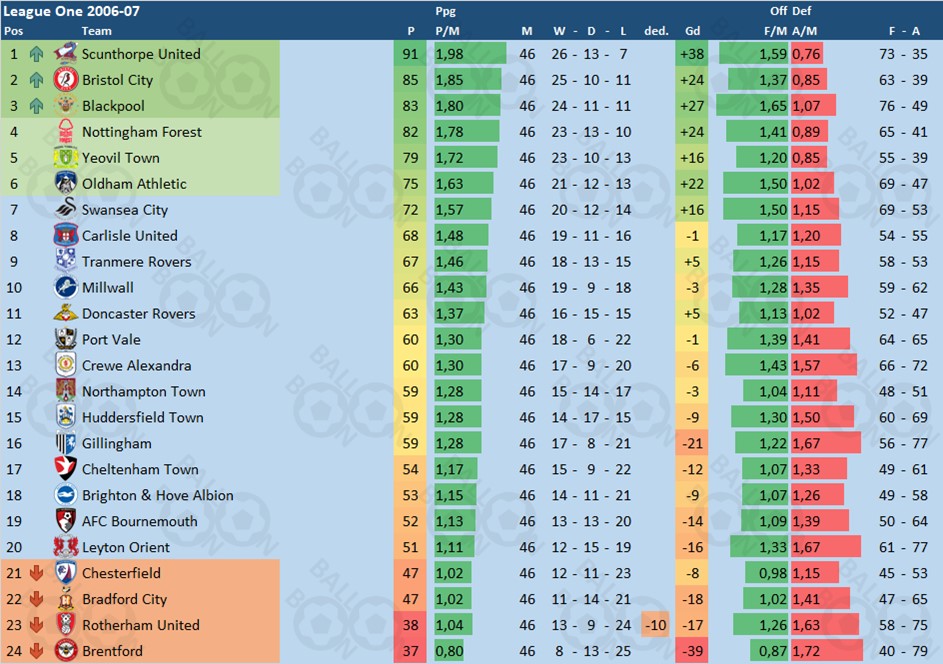This screenshot has width=943, height=664.
Task: Click the Ppg header label
Action: point(446,11)
